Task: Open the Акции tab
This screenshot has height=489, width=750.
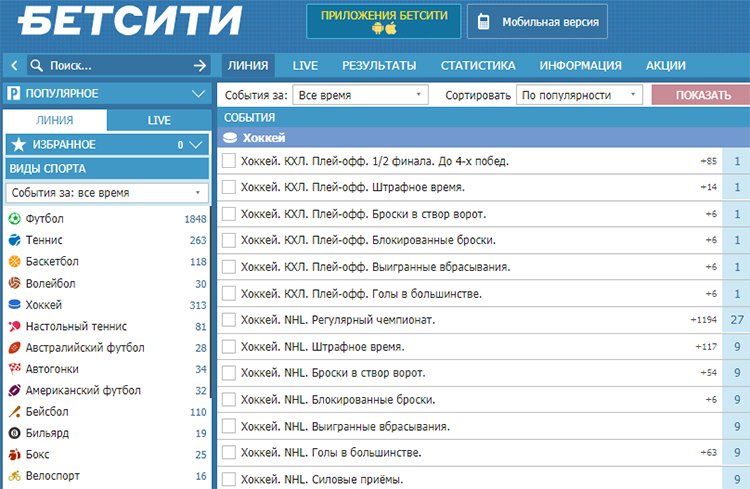Action: coord(666,66)
